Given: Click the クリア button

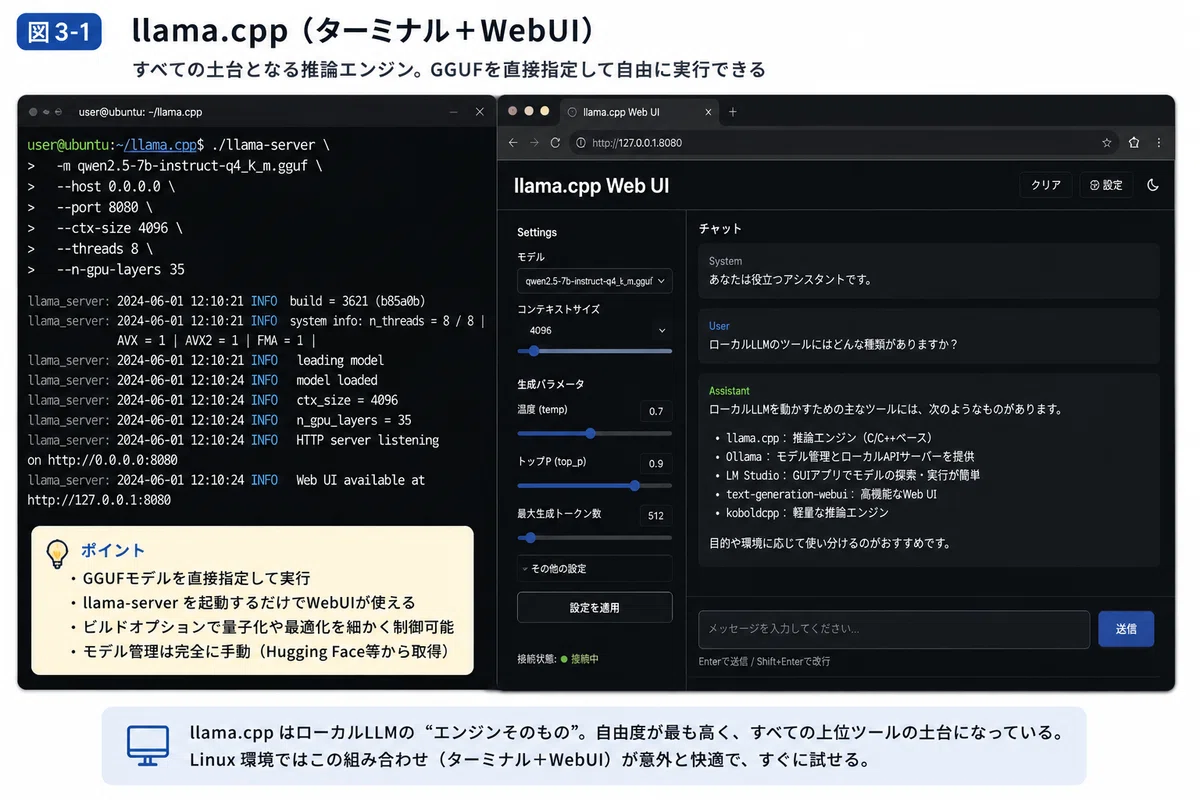Looking at the screenshot, I should click(x=1046, y=185).
